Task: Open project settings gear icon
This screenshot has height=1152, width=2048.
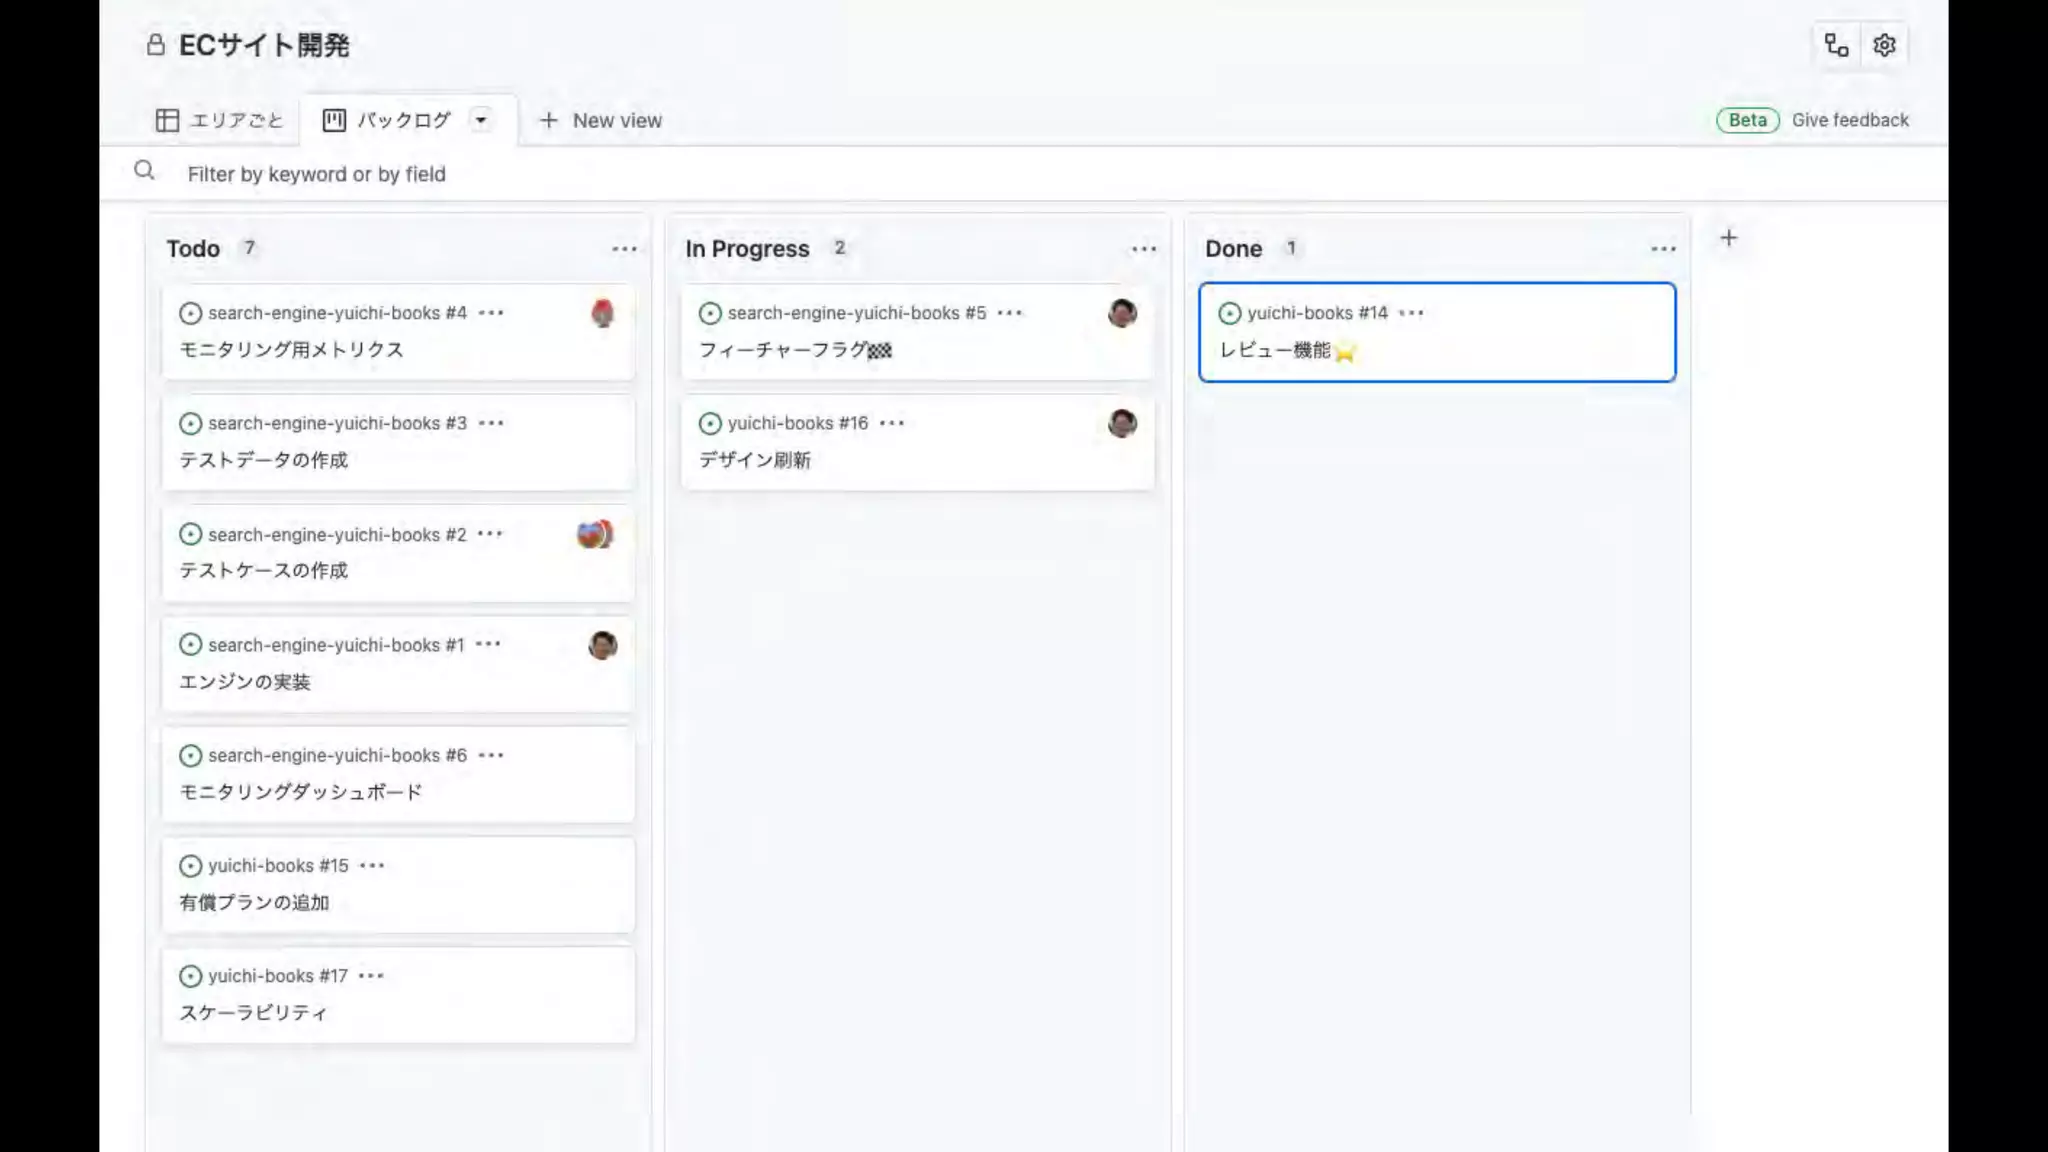Action: (1884, 45)
